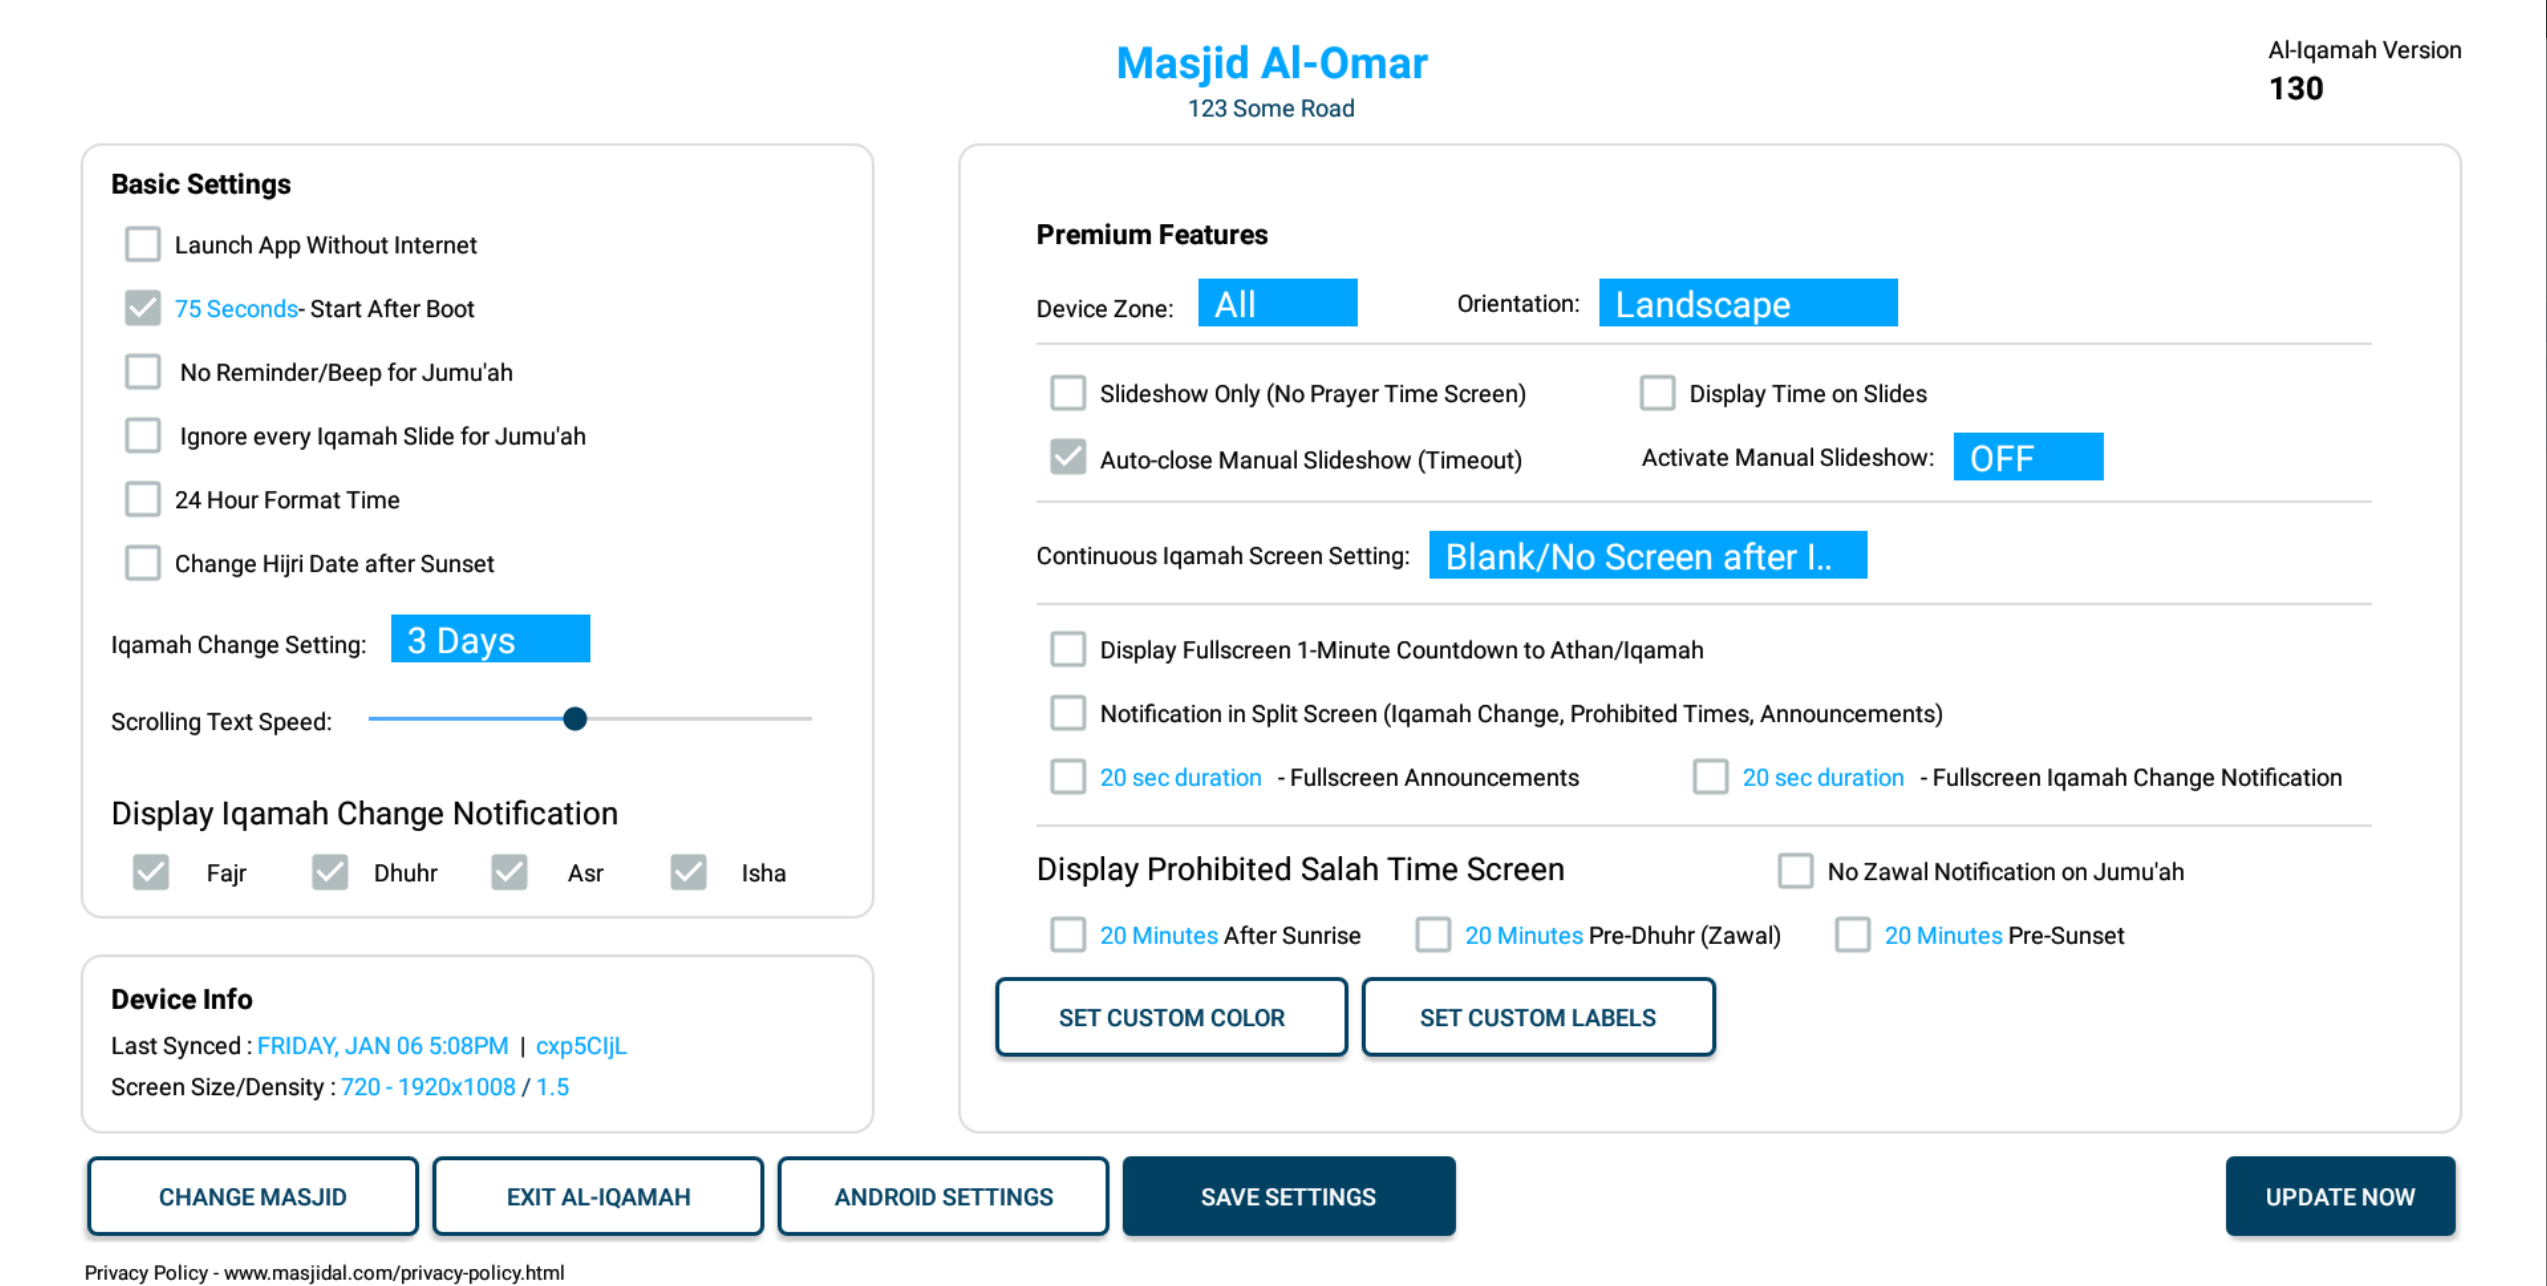The image size is (2547, 1286).
Task: Open the cxp5CIjL device link
Action: pos(581,1045)
